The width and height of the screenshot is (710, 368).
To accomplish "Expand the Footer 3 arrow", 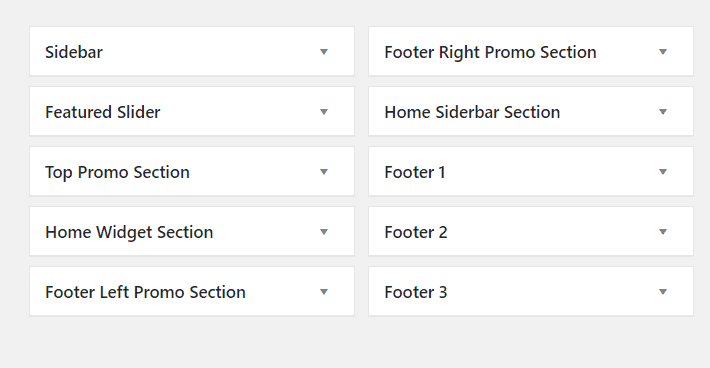I will pyautogui.click(x=663, y=292).
